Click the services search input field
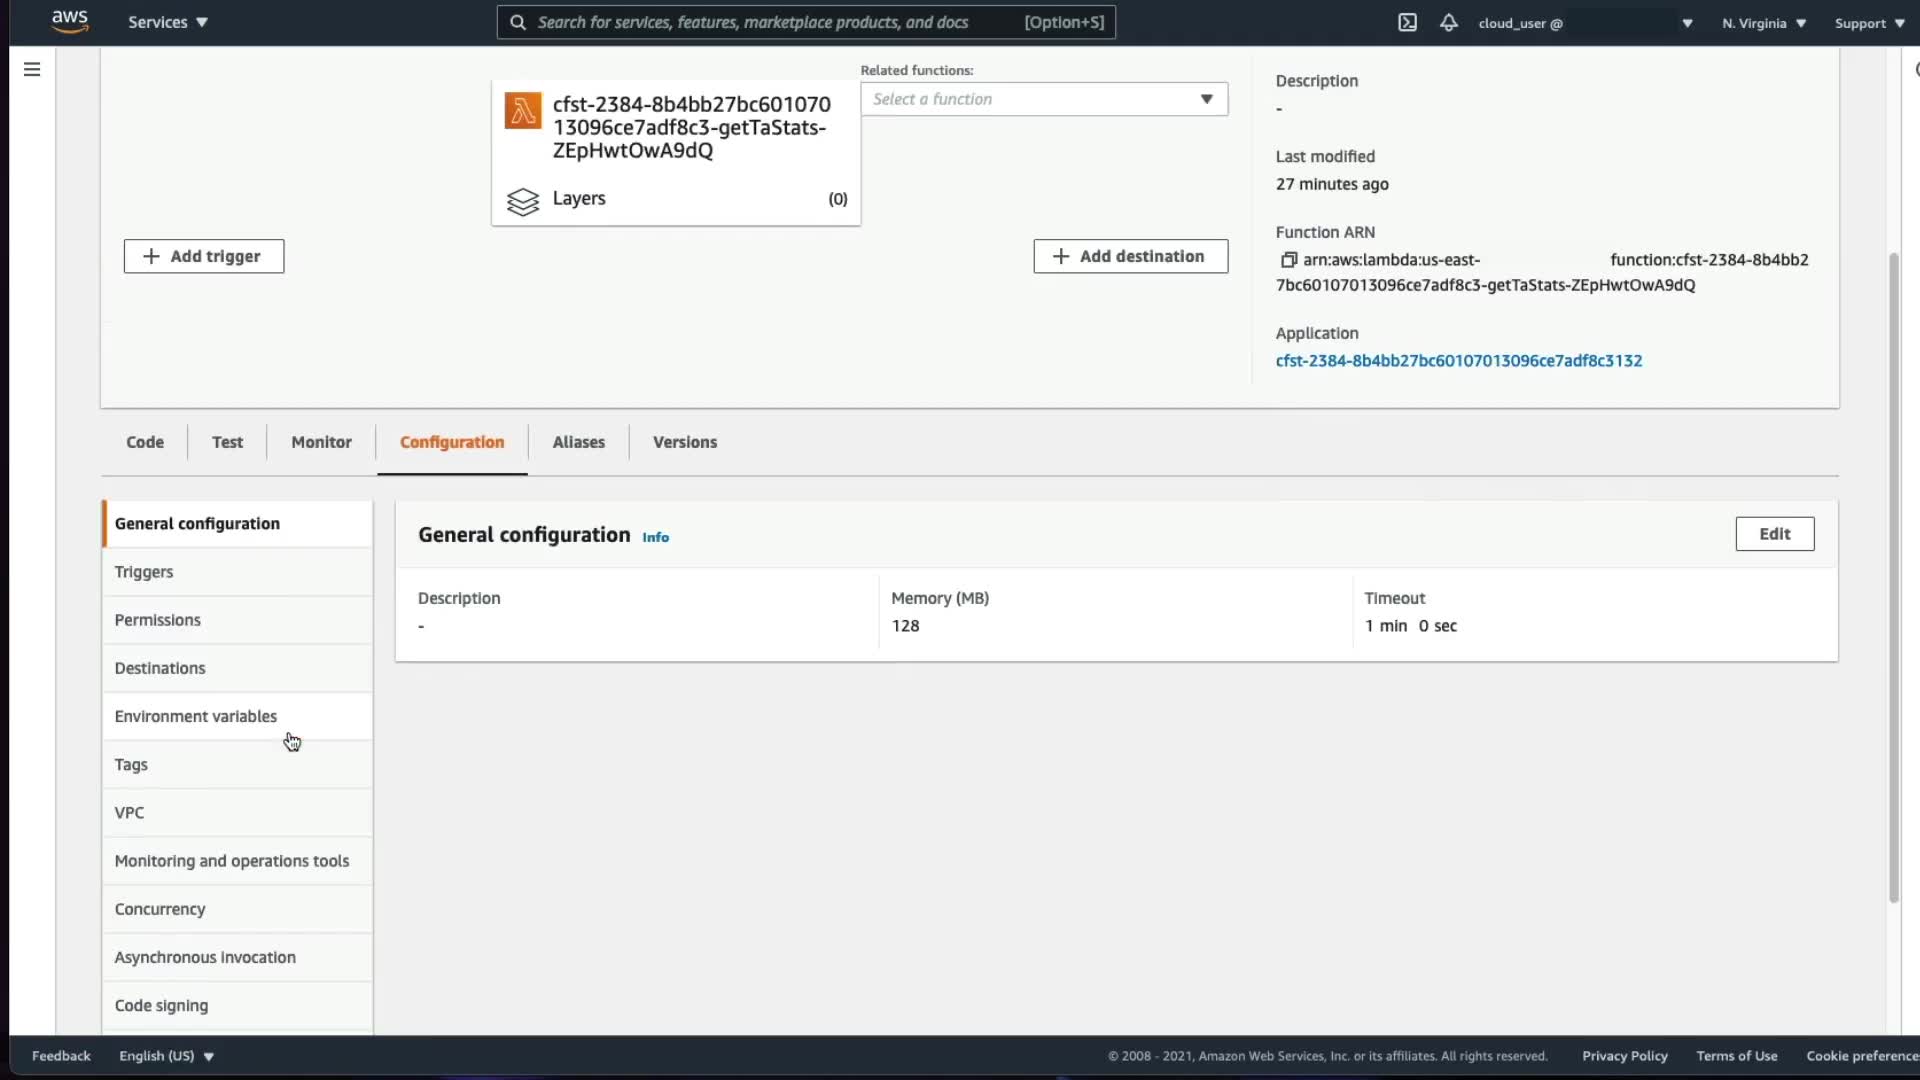Image resolution: width=1920 pixels, height=1080 pixels. click(770, 22)
